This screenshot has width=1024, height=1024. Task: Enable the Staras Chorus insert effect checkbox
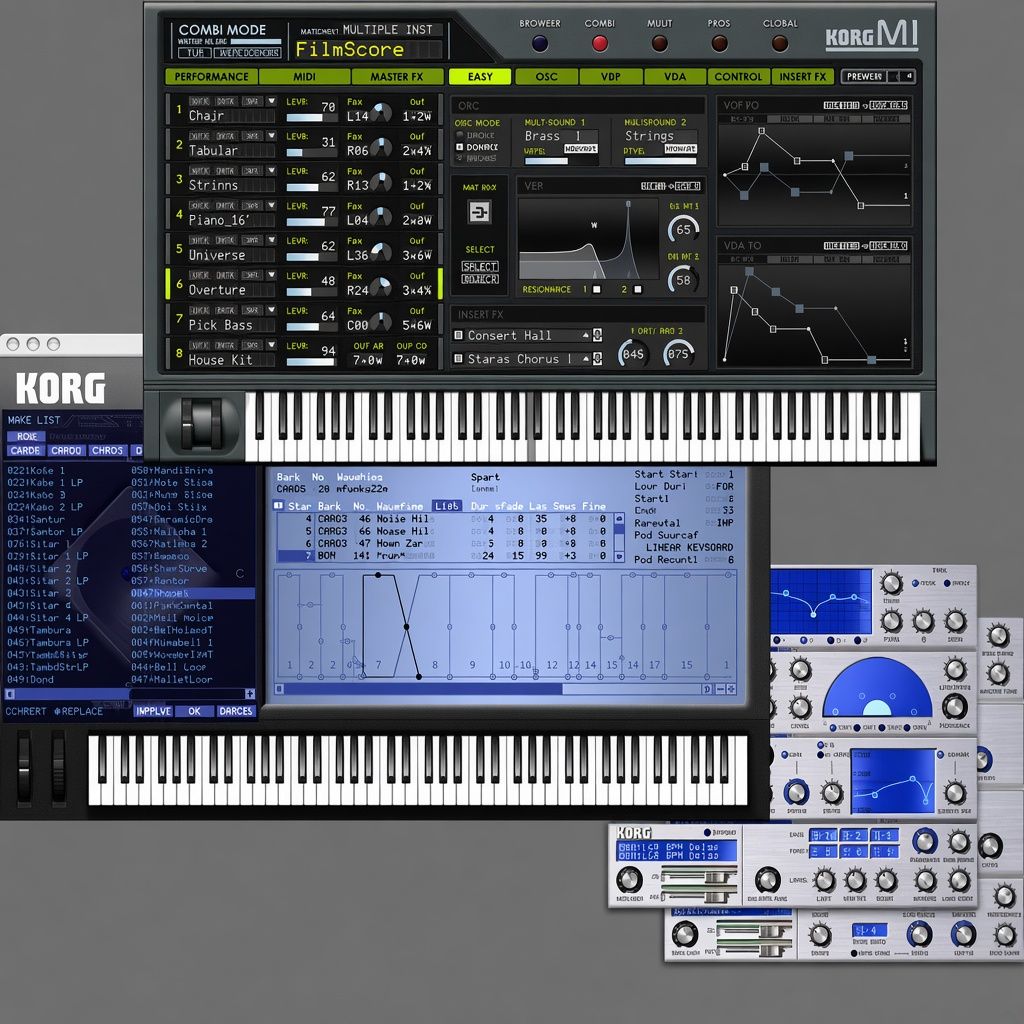point(458,359)
